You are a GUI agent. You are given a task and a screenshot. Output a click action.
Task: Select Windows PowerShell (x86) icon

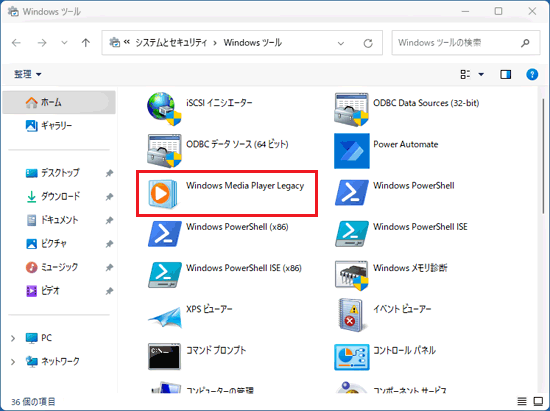coord(165,234)
